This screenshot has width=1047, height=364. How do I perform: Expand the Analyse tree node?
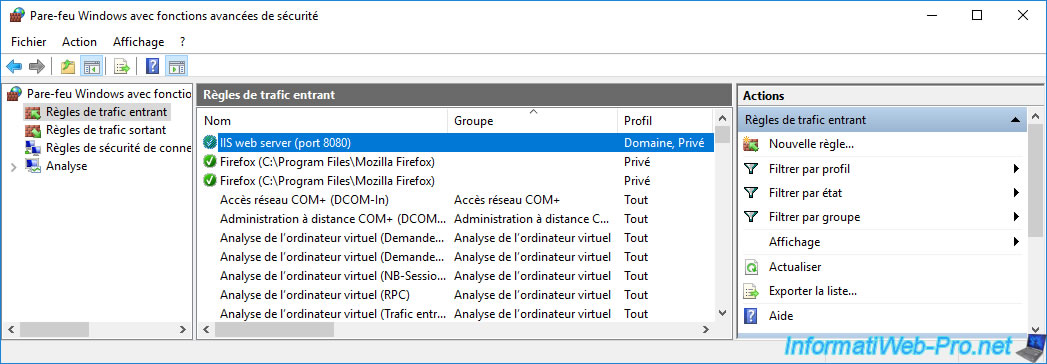[x=13, y=166]
